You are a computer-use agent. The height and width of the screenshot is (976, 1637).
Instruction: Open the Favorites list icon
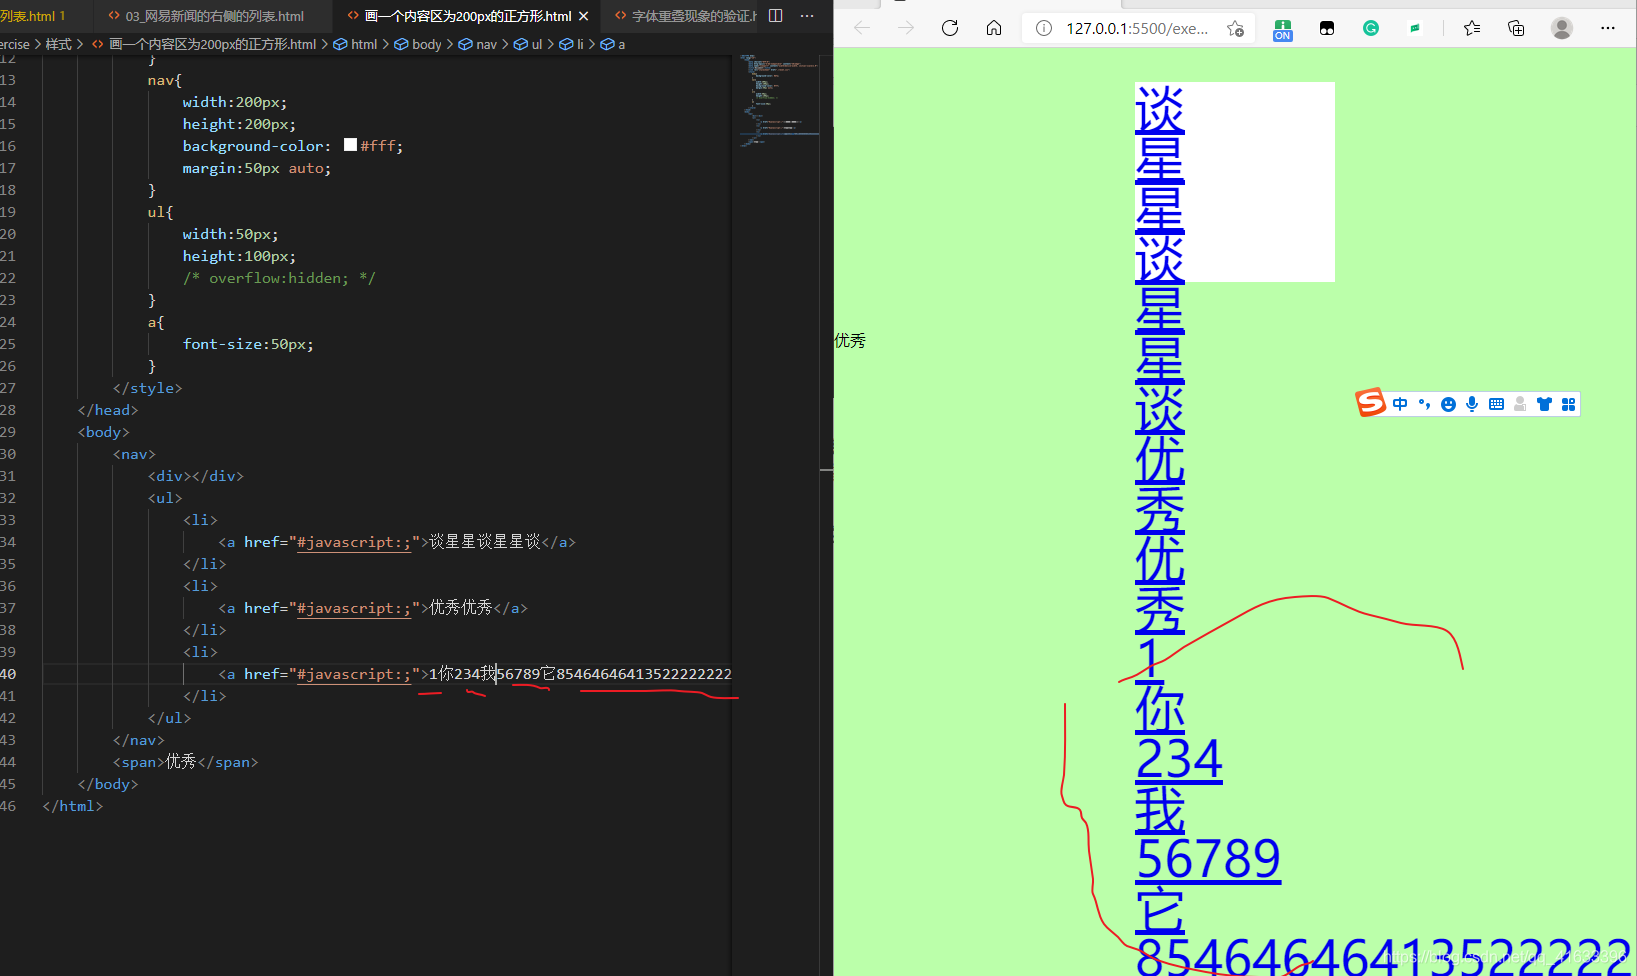(1472, 28)
